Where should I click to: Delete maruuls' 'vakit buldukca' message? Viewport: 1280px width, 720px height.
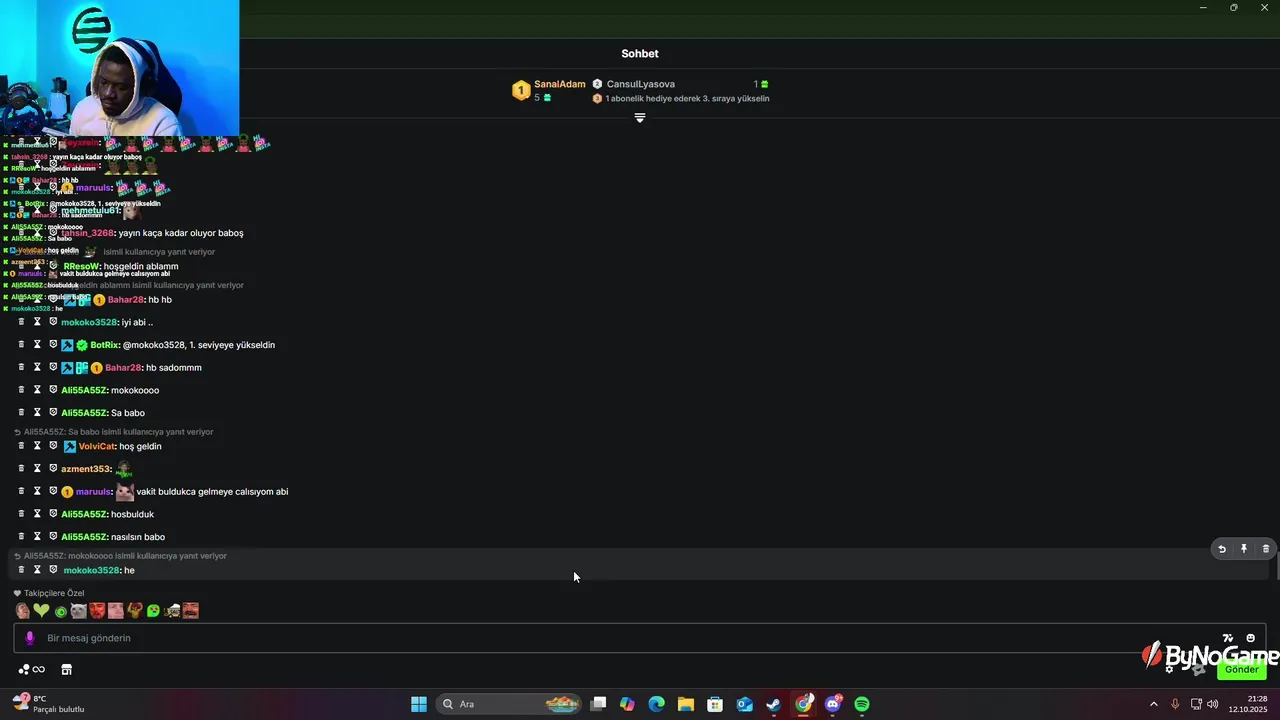pyautogui.click(x=21, y=491)
